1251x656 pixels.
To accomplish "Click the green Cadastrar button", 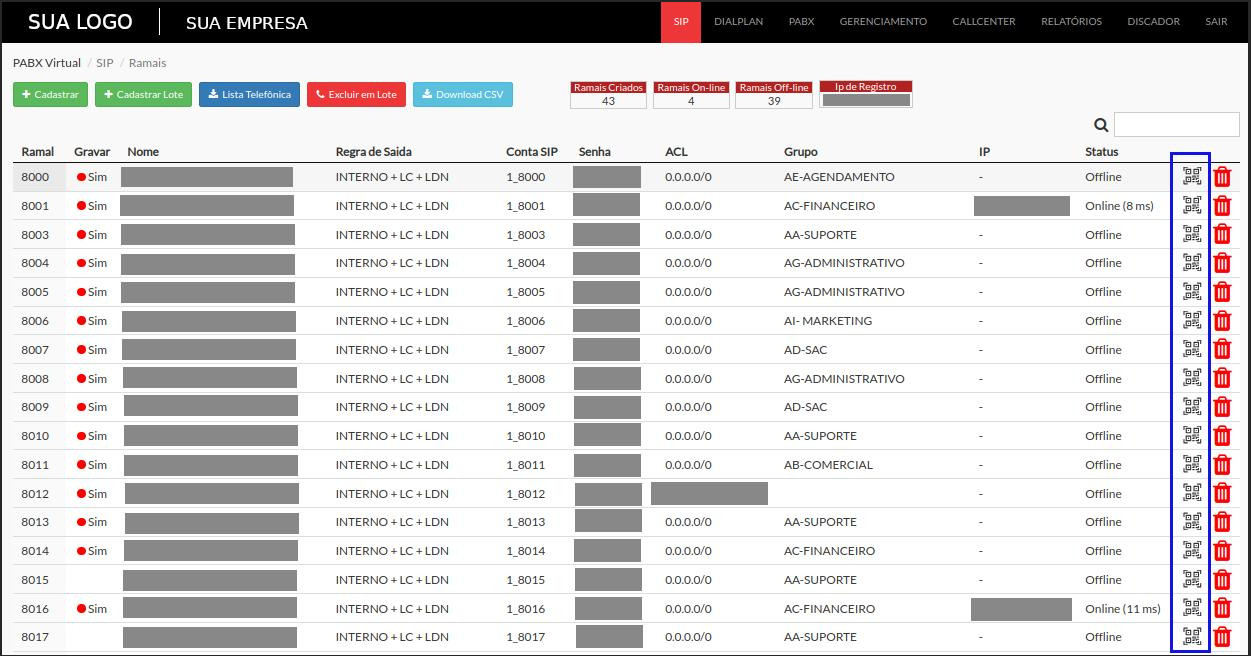I will [50, 95].
